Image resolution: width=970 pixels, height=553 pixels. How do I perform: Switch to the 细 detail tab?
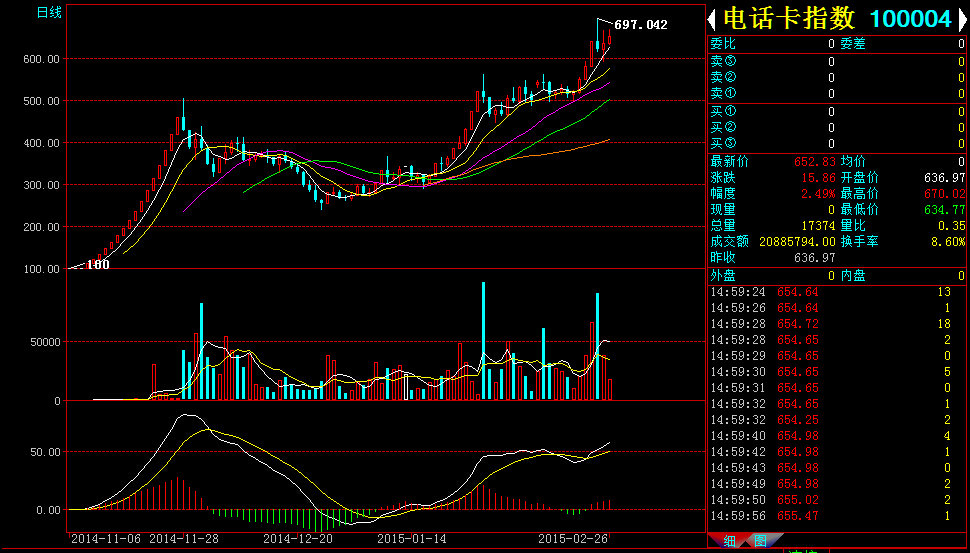click(729, 541)
